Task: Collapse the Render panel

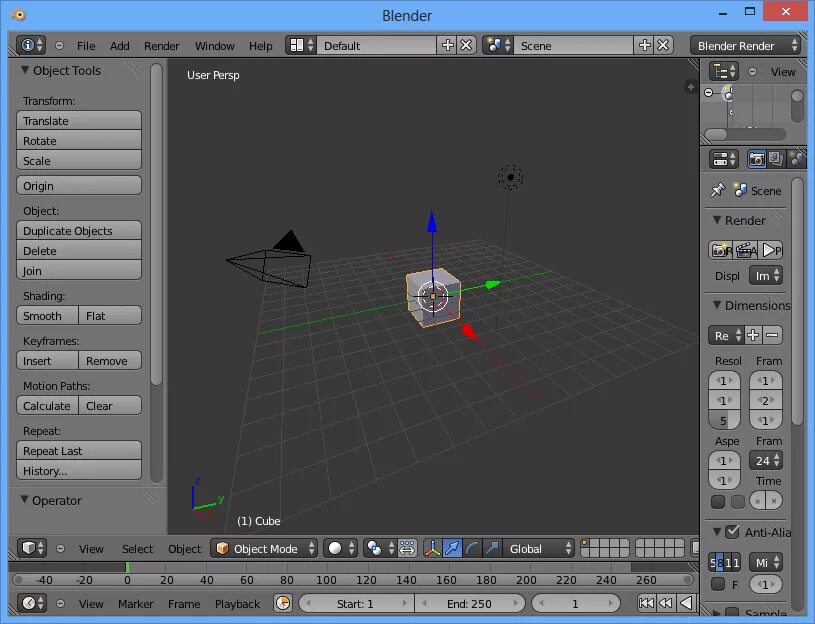Action: [717, 220]
